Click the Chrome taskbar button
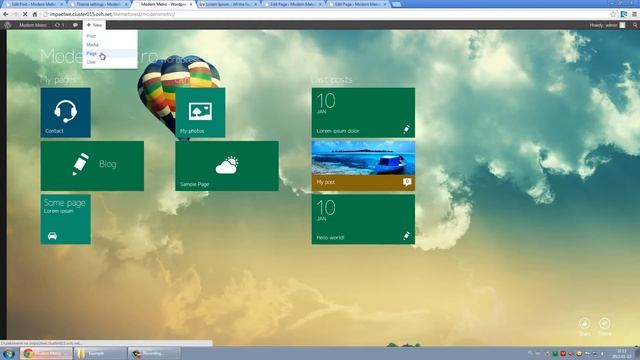The width and height of the screenshot is (640, 360). click(x=46, y=353)
